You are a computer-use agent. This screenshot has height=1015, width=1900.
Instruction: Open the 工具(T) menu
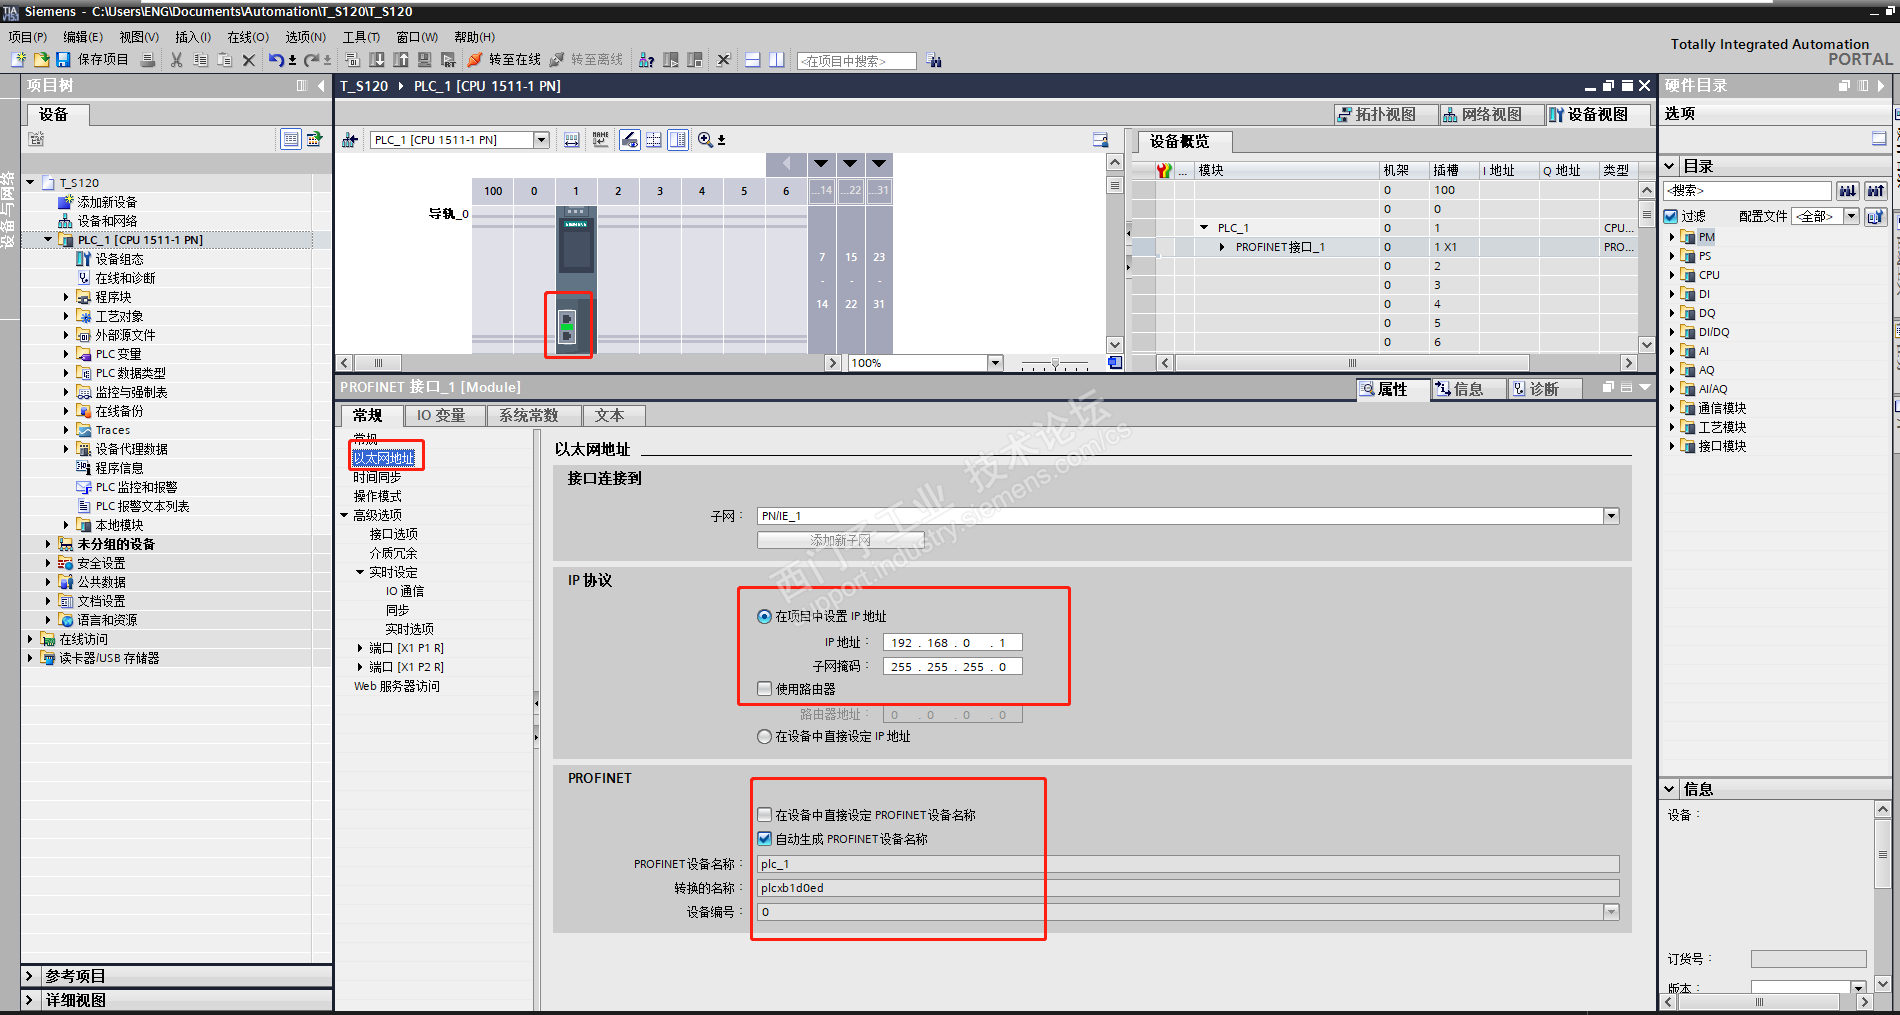click(x=361, y=37)
